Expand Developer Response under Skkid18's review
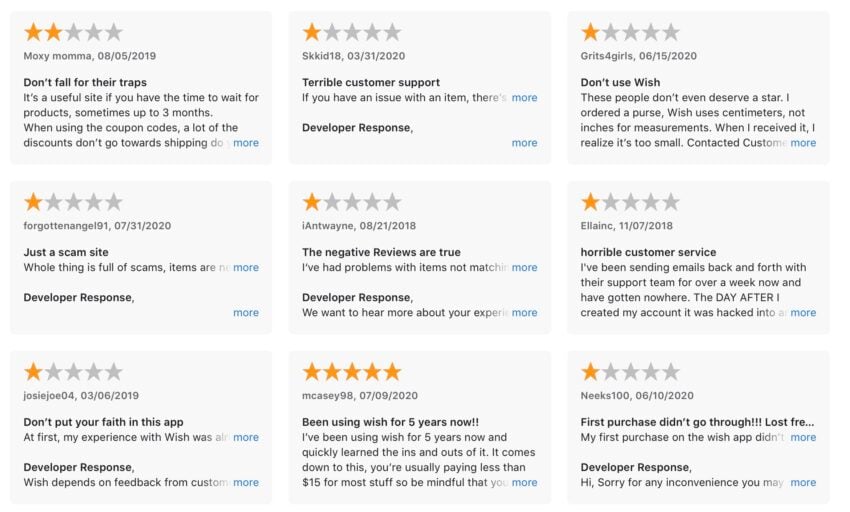 [x=524, y=143]
